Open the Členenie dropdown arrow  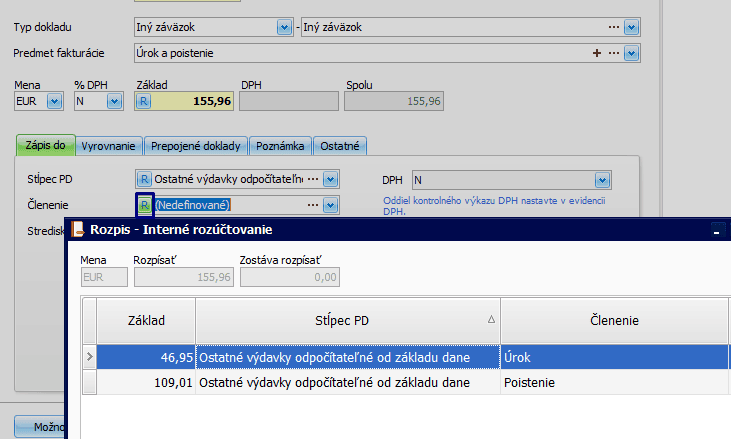tap(331, 205)
